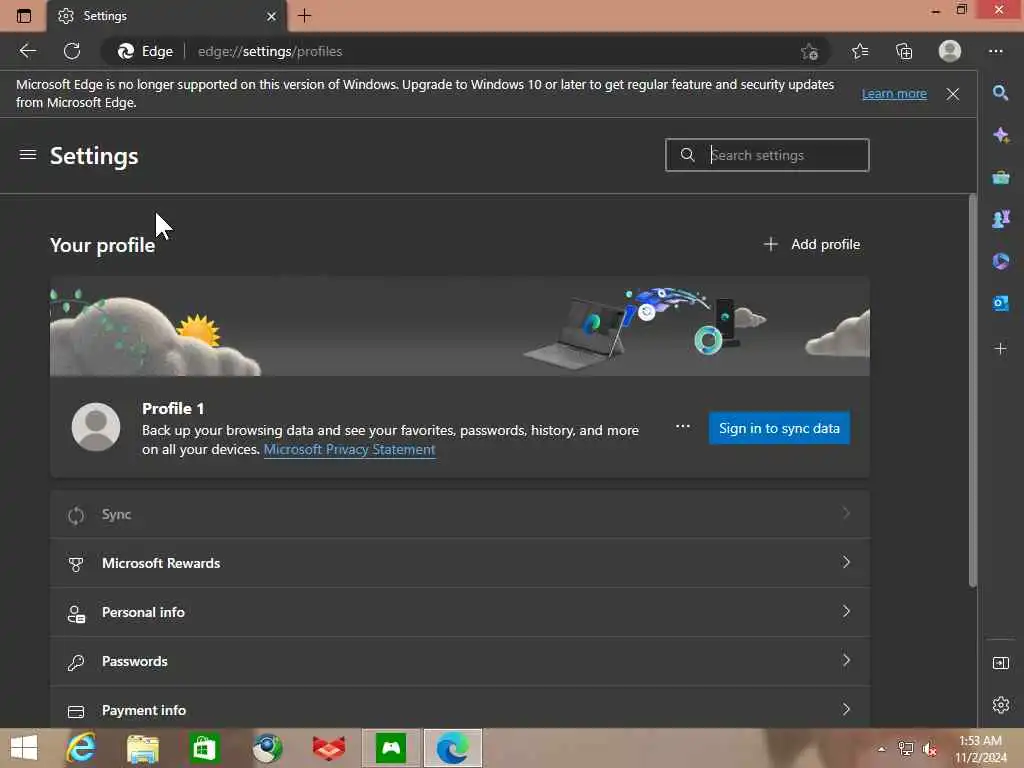Add this page to favorites star icon

click(809, 52)
